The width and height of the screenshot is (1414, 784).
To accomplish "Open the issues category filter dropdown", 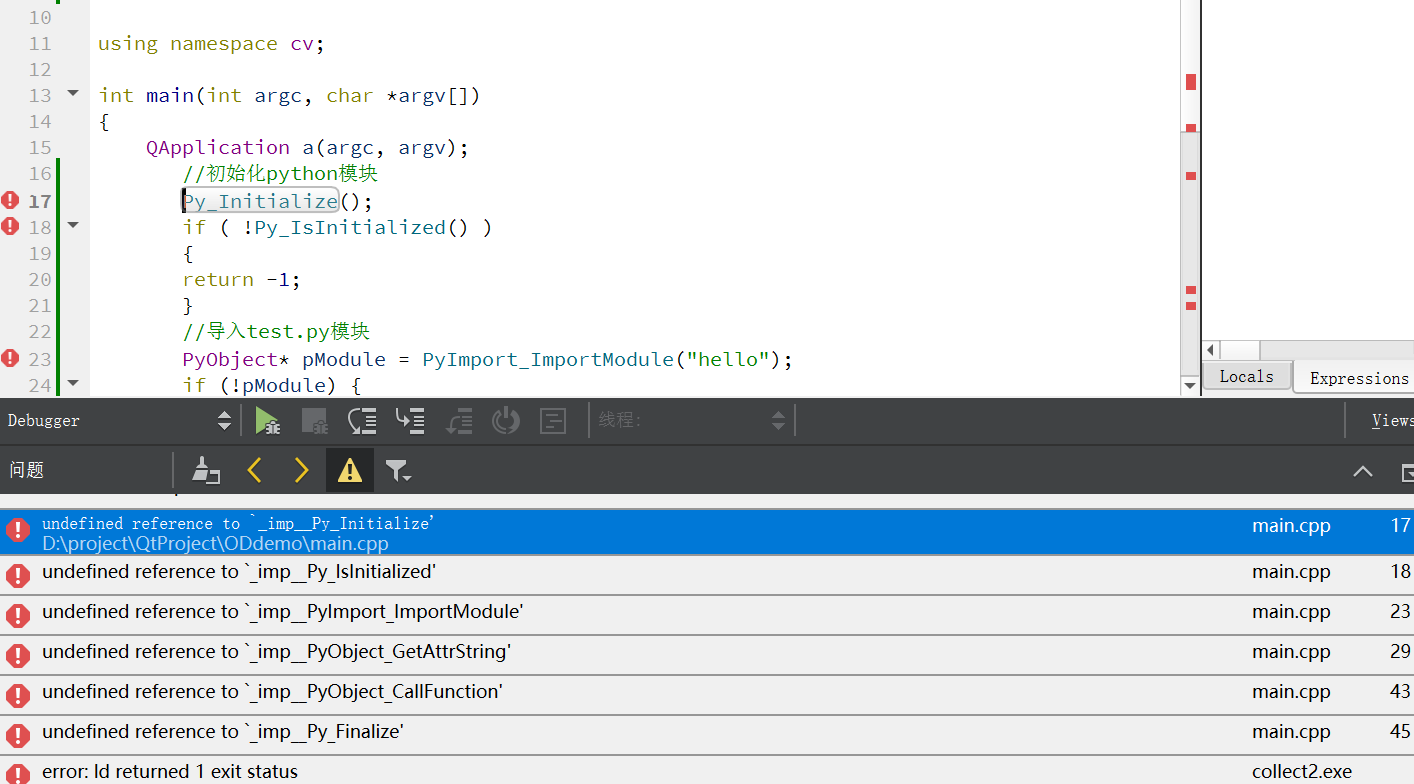I will click(399, 471).
